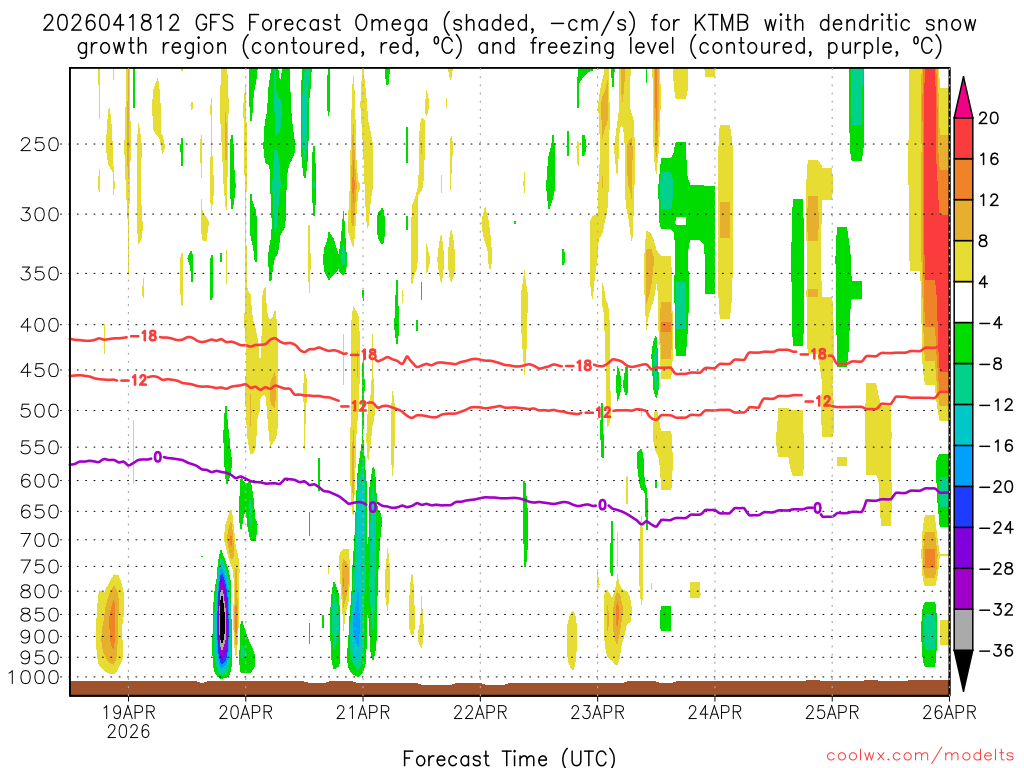Click the '2026' year label under 19APR
The height and width of the screenshot is (768, 1024).
pos(129,731)
